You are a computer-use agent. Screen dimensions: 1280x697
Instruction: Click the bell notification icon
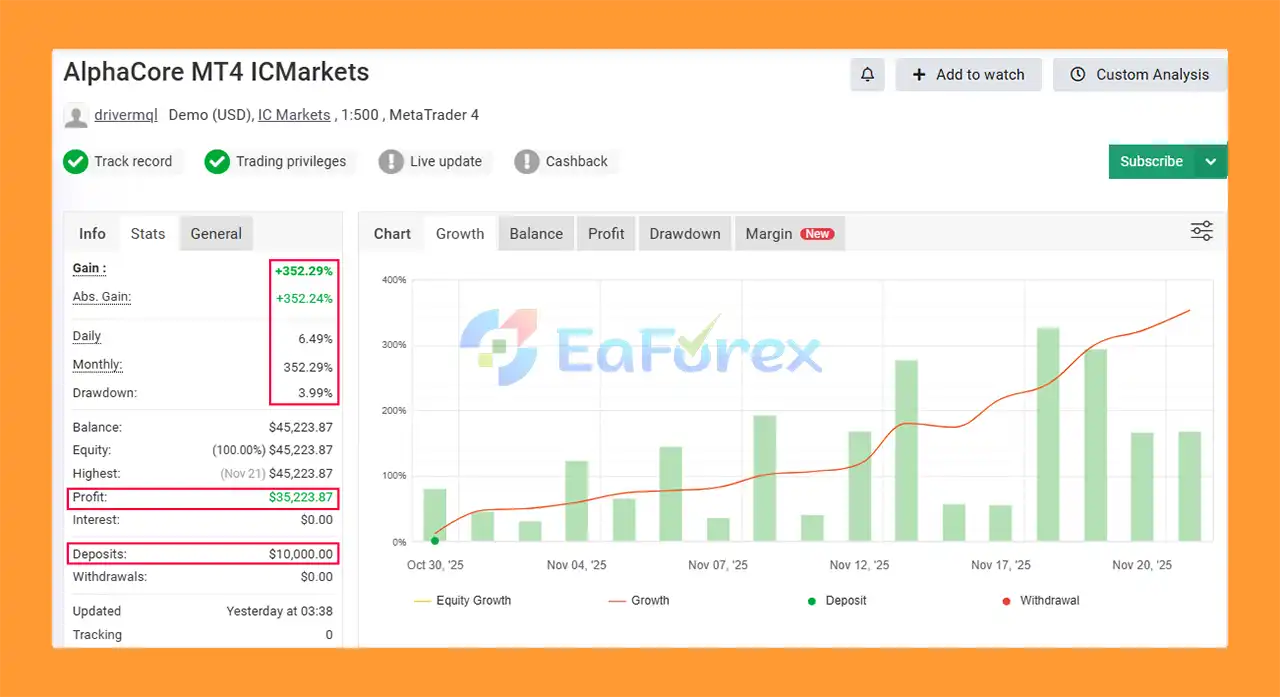[x=867, y=75]
